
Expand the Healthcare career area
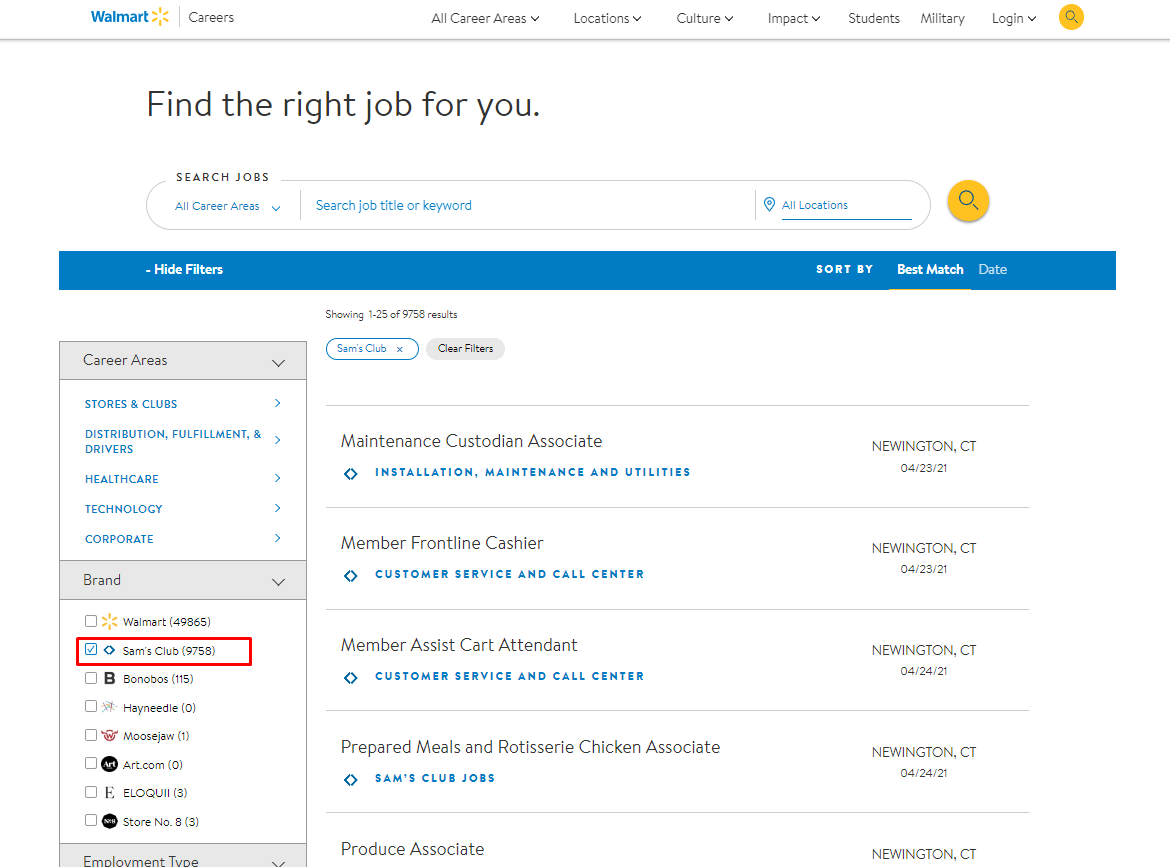[x=183, y=479]
